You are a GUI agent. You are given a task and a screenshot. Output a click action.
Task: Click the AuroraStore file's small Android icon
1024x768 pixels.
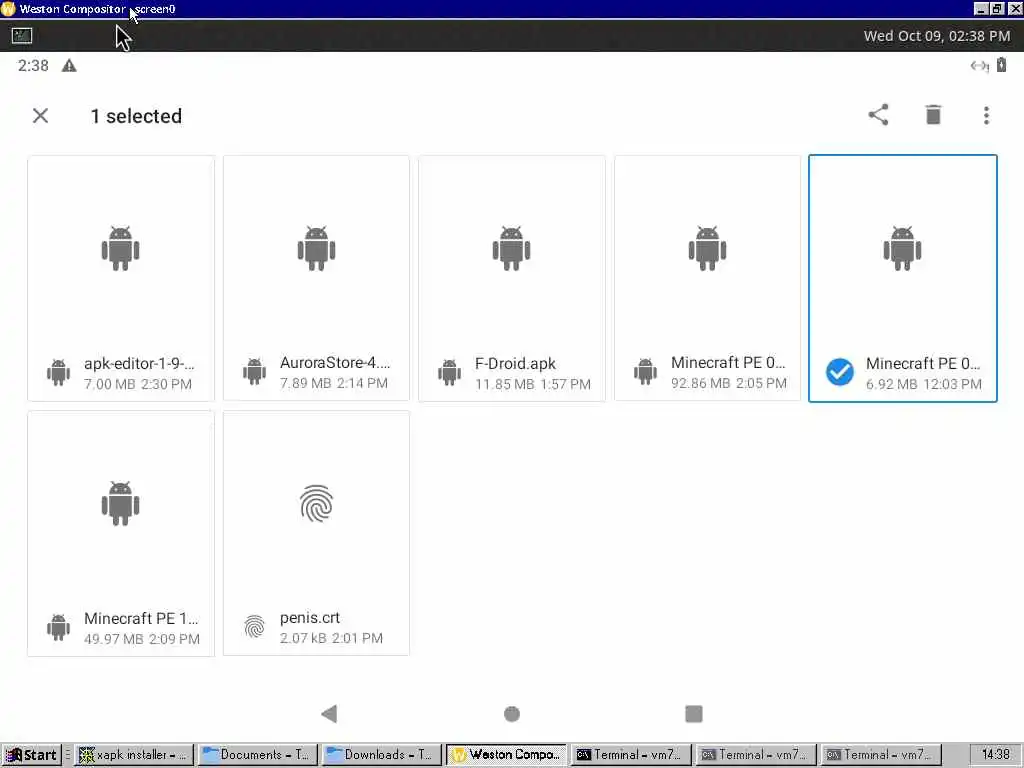[254, 372]
